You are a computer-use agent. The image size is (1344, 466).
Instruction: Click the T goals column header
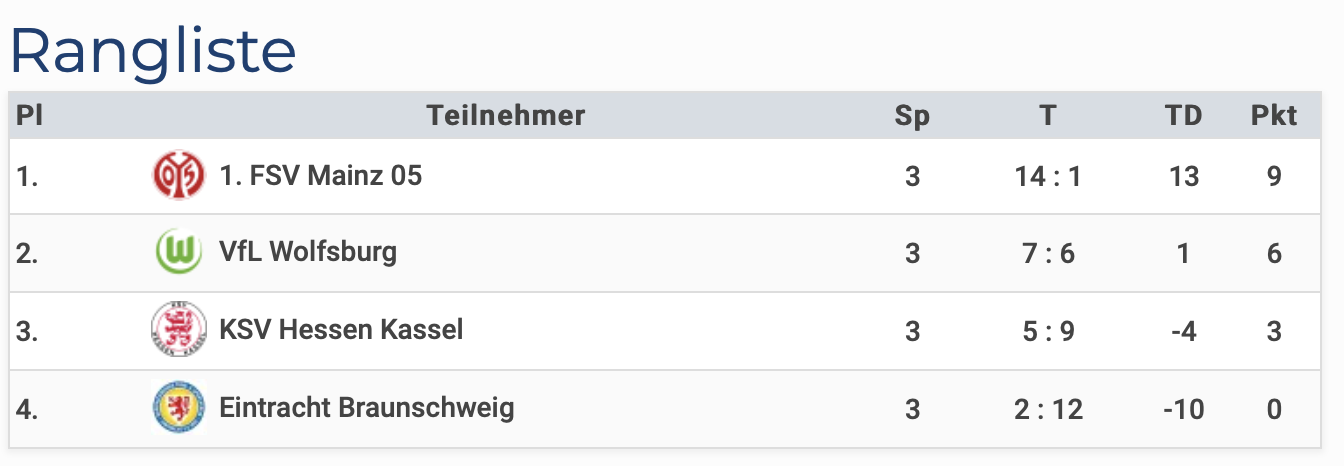click(1047, 116)
